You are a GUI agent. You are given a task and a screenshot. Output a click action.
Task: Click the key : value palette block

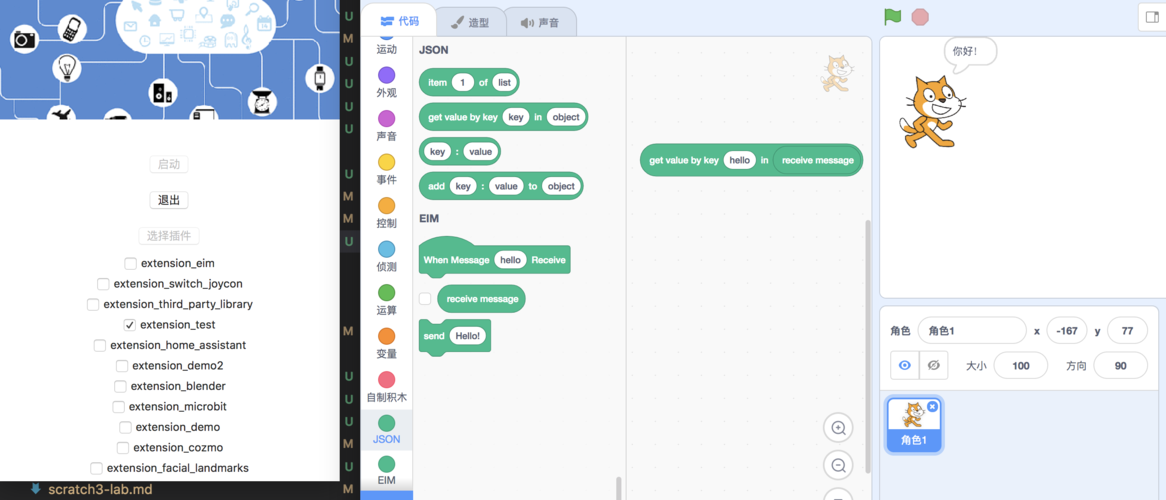coord(460,152)
